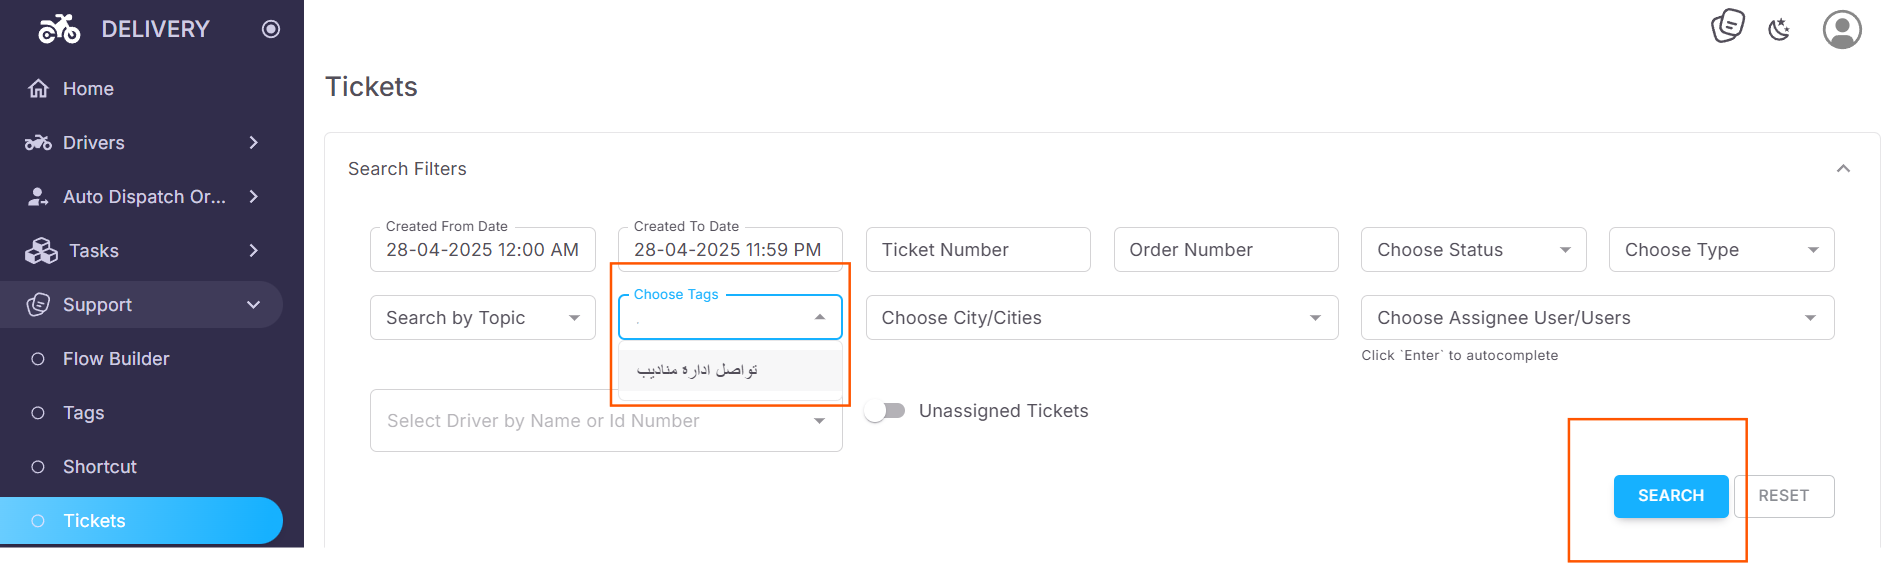Screen dimensions: 1898x563
Task: Collapse the Search Filters panel
Action: 1843,169
